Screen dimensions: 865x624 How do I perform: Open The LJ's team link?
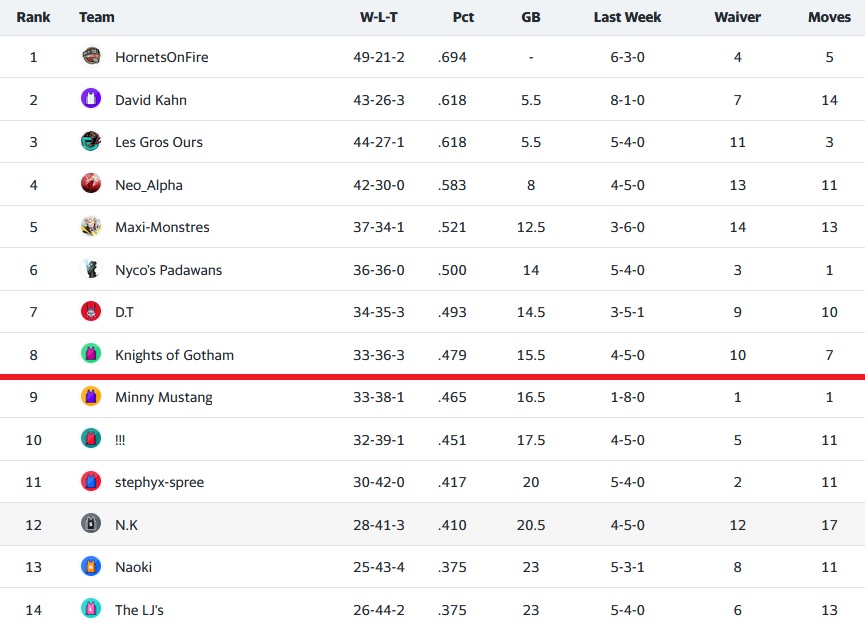(x=139, y=610)
